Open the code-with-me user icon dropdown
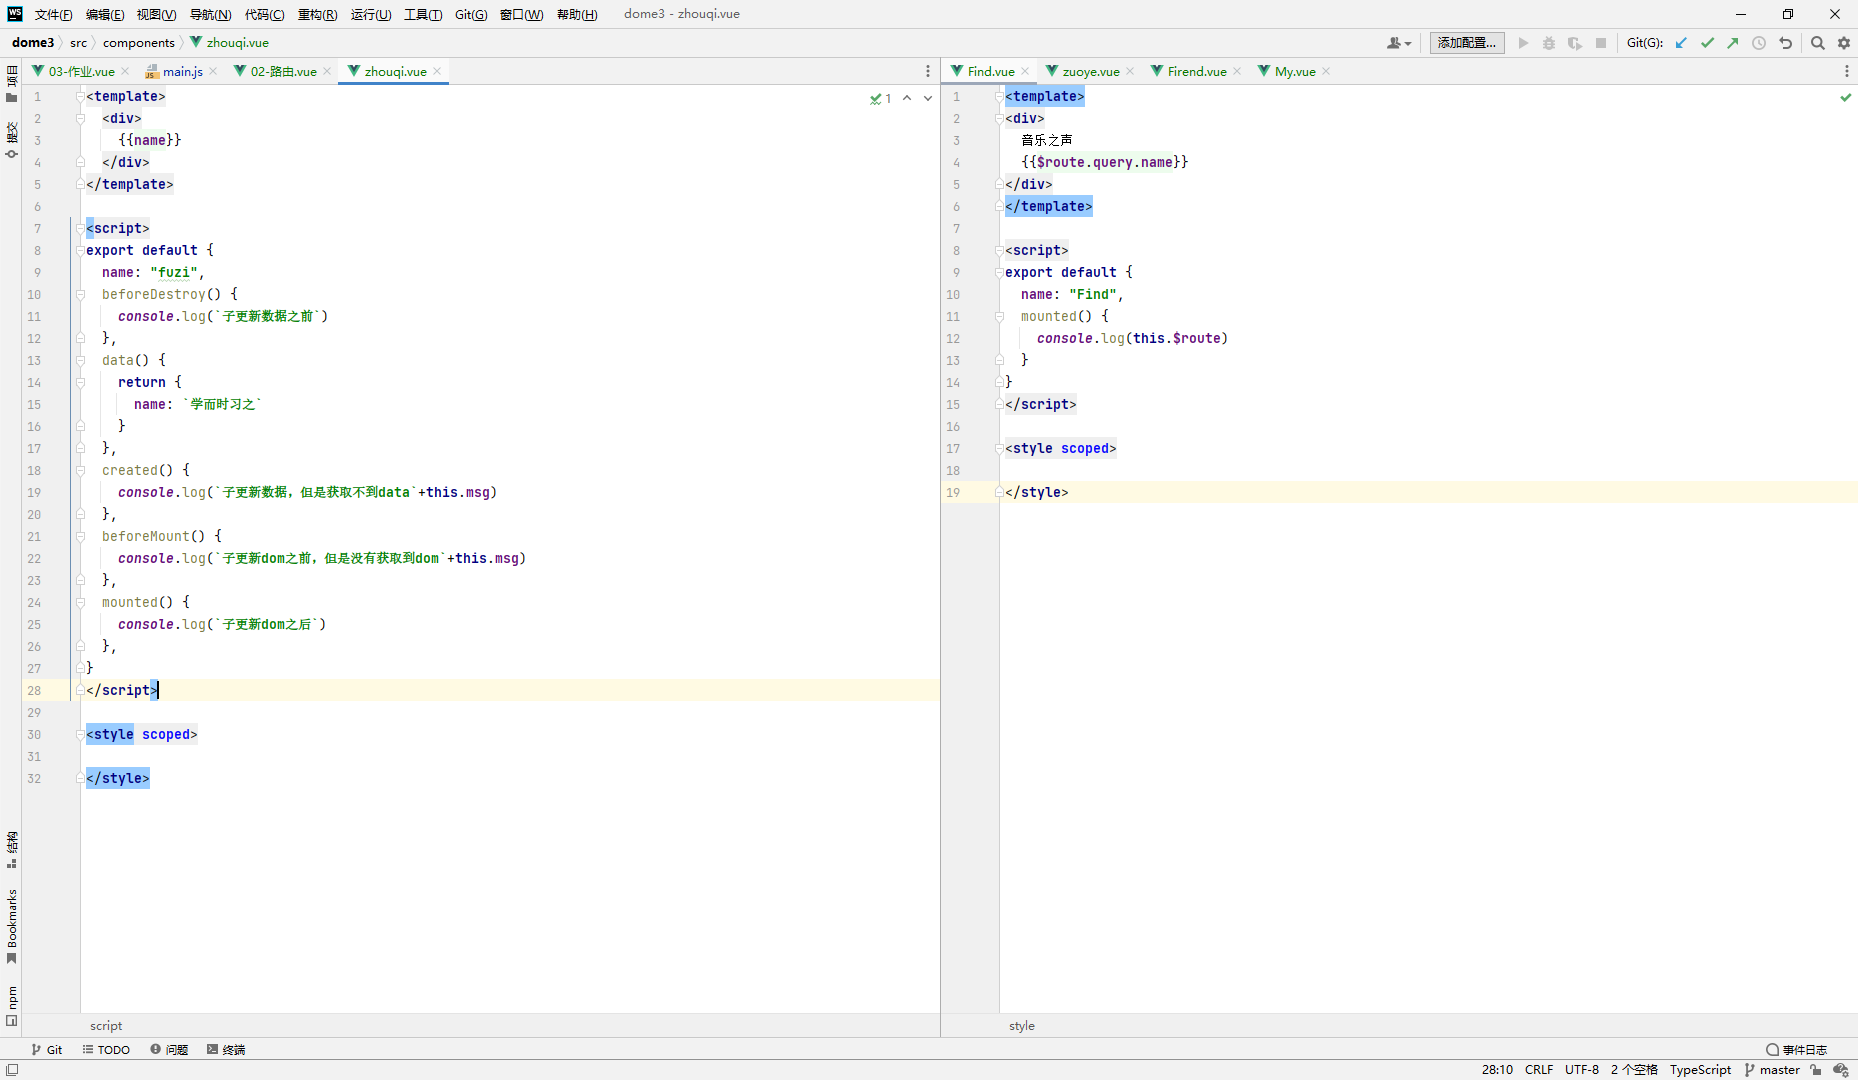 (x=1398, y=43)
